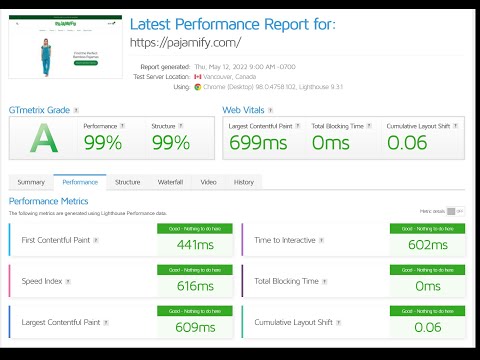Click the https://pajamify.com/ URL link
Viewport: 480px width, 360px height.
(185, 43)
